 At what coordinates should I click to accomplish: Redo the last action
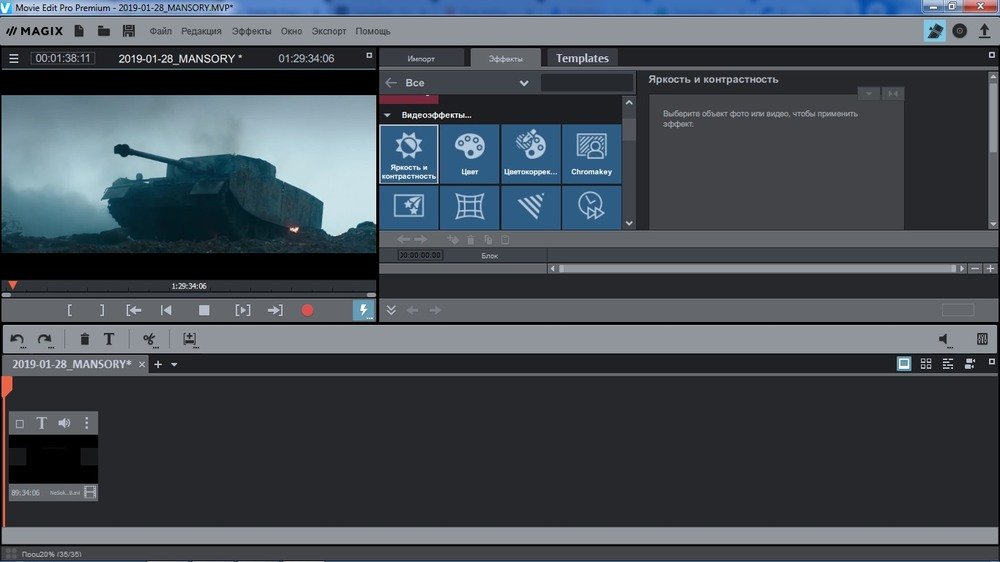pyautogui.click(x=45, y=339)
